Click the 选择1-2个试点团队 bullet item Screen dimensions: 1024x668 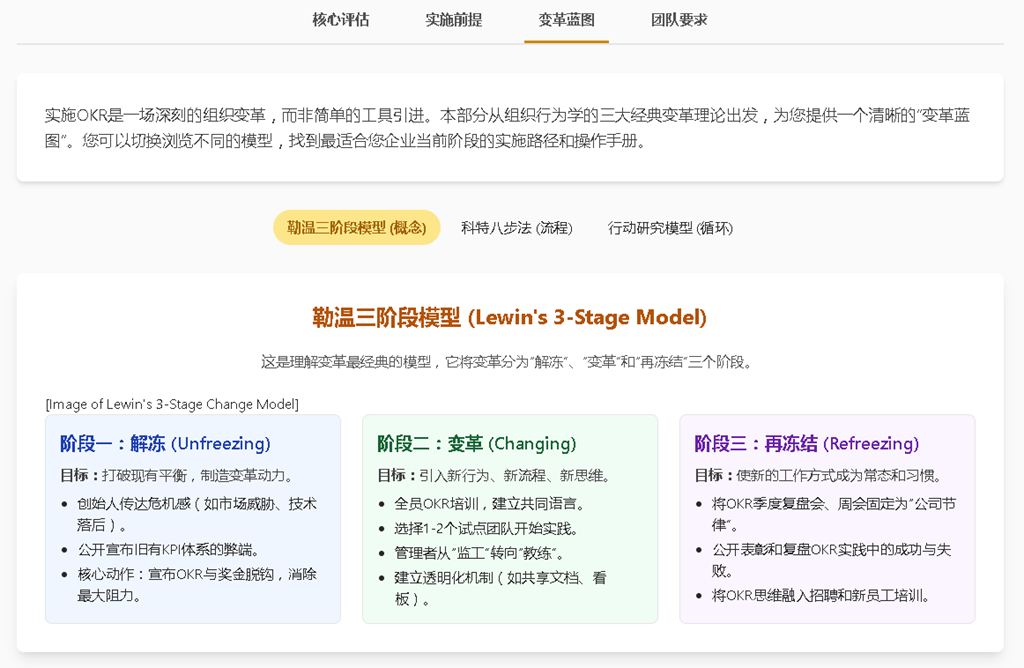(487, 528)
